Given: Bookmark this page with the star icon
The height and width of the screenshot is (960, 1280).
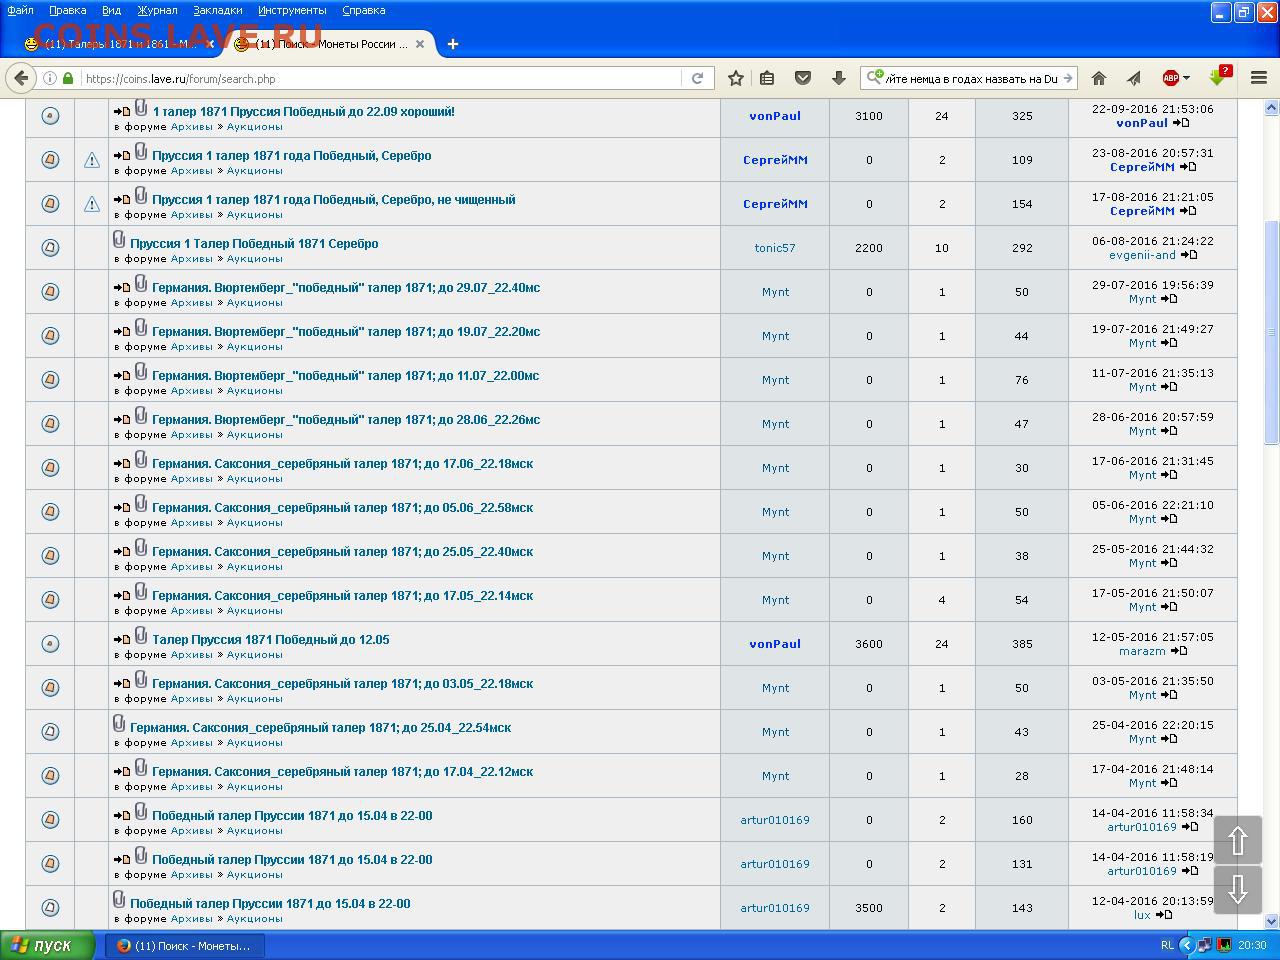Looking at the screenshot, I should 736,78.
